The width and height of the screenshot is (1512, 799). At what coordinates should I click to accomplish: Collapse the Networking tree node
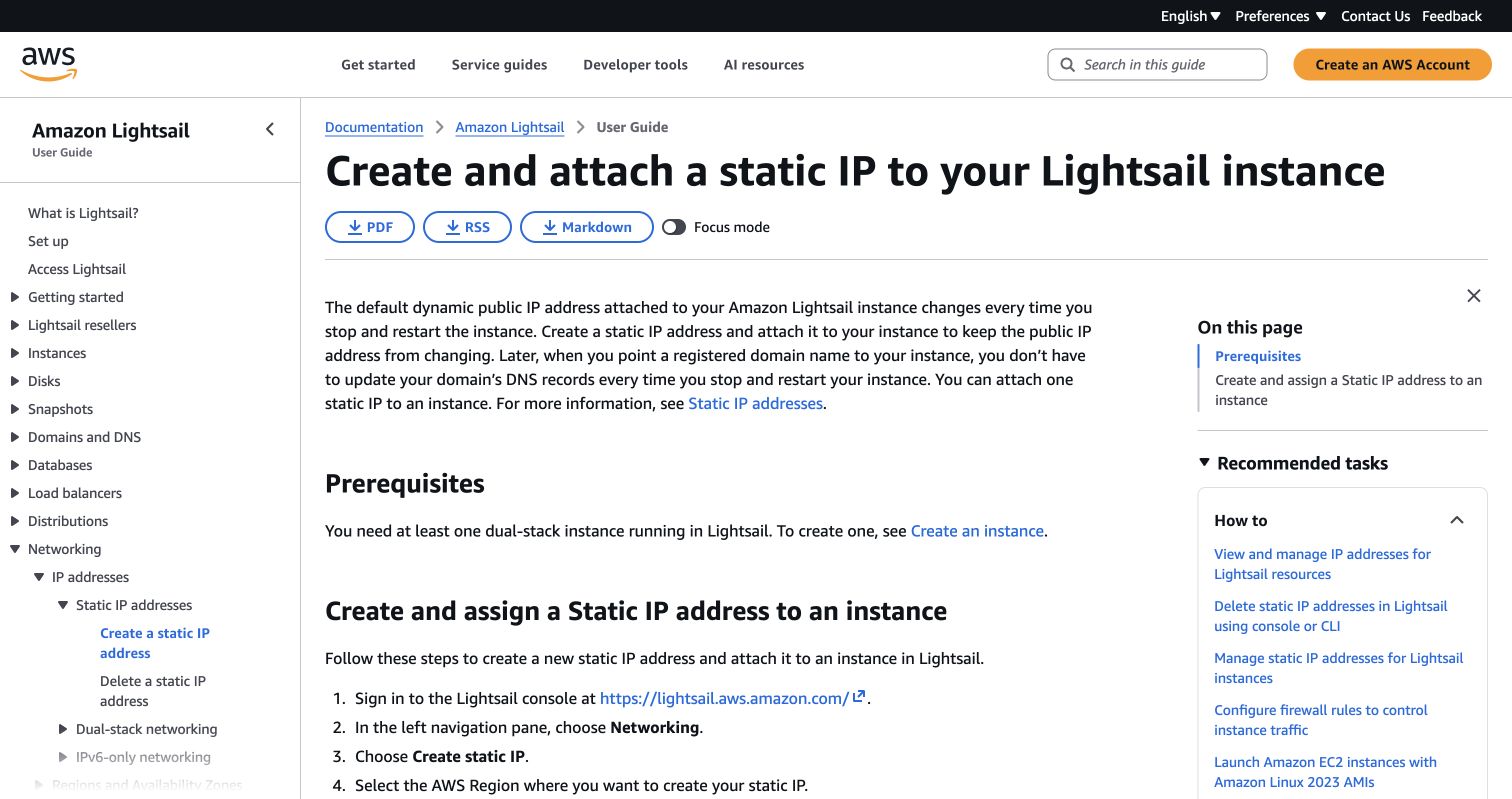pos(15,549)
